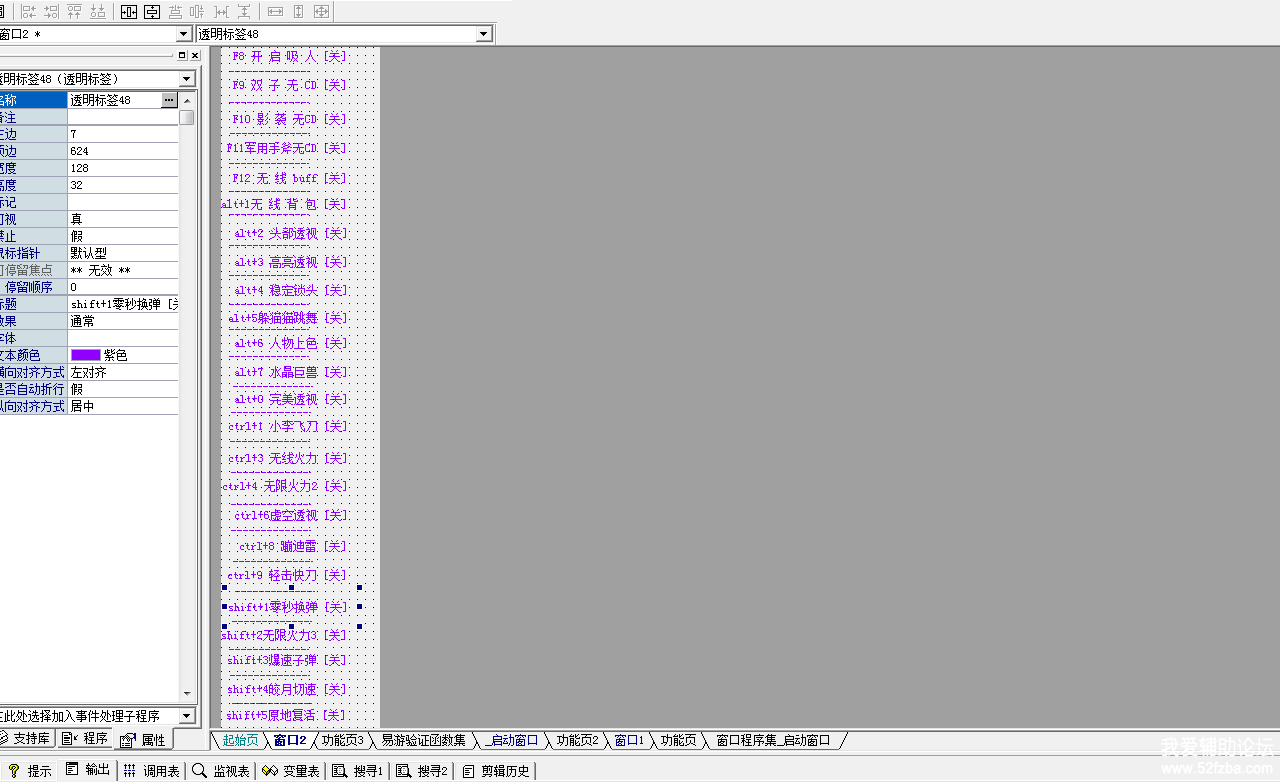Click the vertical alignment value 居中
The width and height of the screenshot is (1280, 782).
pyautogui.click(x=123, y=406)
